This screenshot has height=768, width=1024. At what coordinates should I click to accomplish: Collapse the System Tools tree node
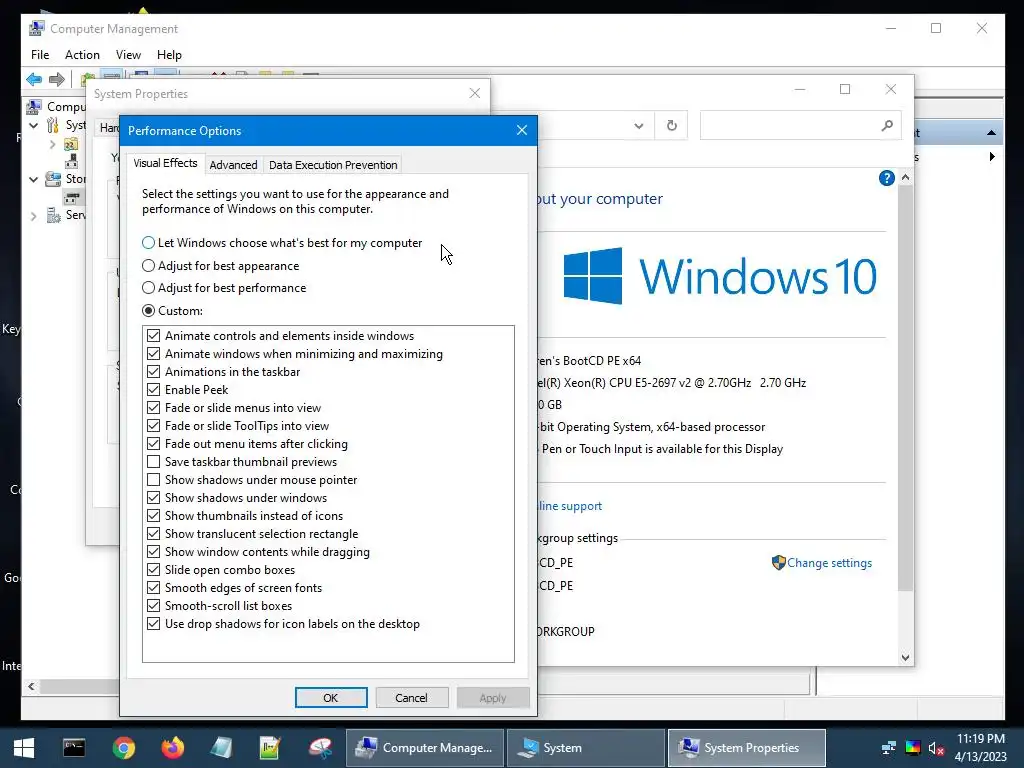[x=33, y=125]
